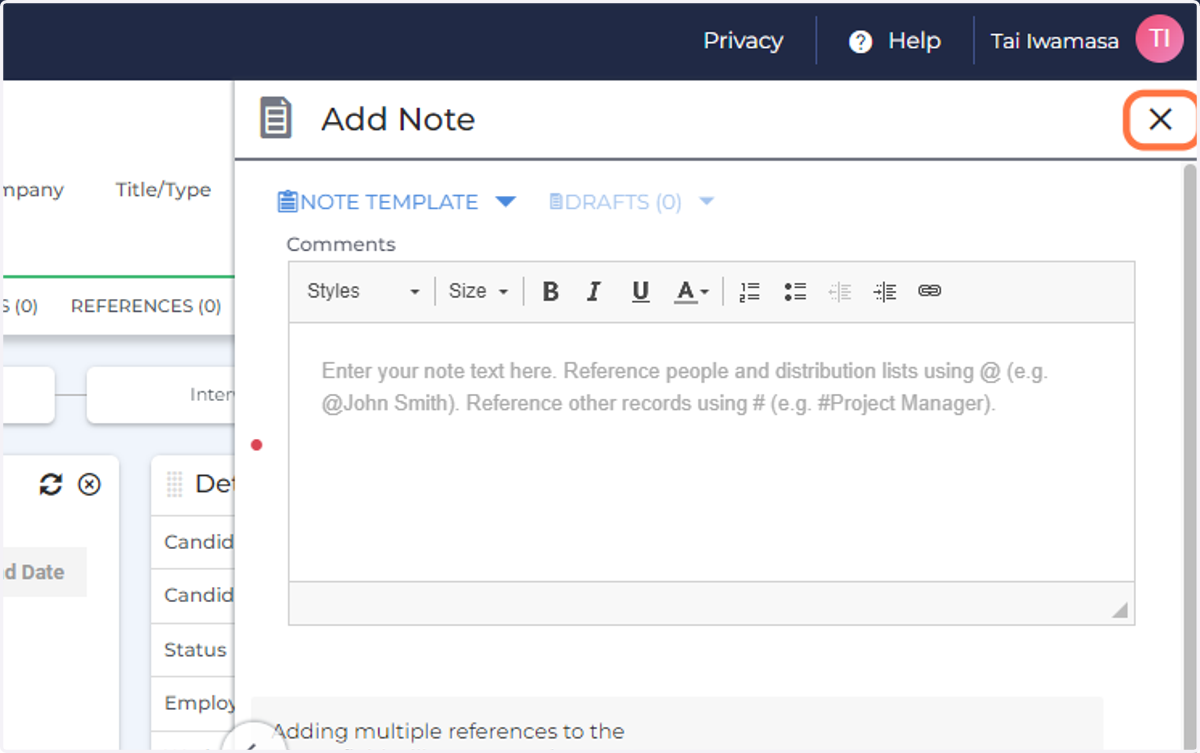Screen dimensions: 1200x753
Task: Click the Add Note panel scrollbar
Action: point(1190,455)
